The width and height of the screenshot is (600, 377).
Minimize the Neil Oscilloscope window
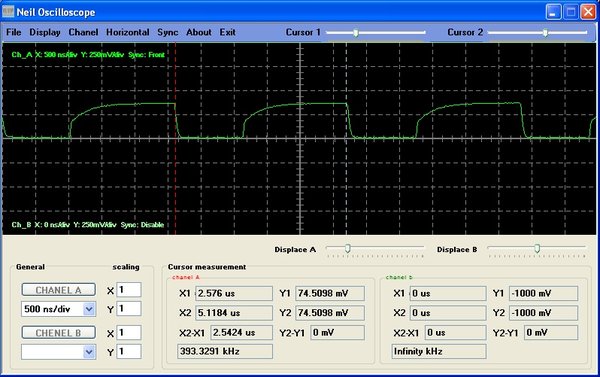(553, 12)
